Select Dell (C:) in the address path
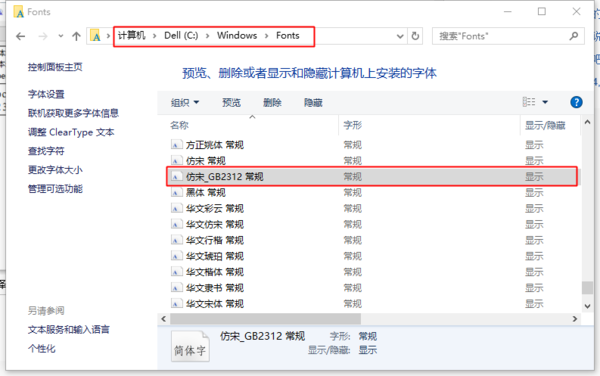 tap(181, 36)
